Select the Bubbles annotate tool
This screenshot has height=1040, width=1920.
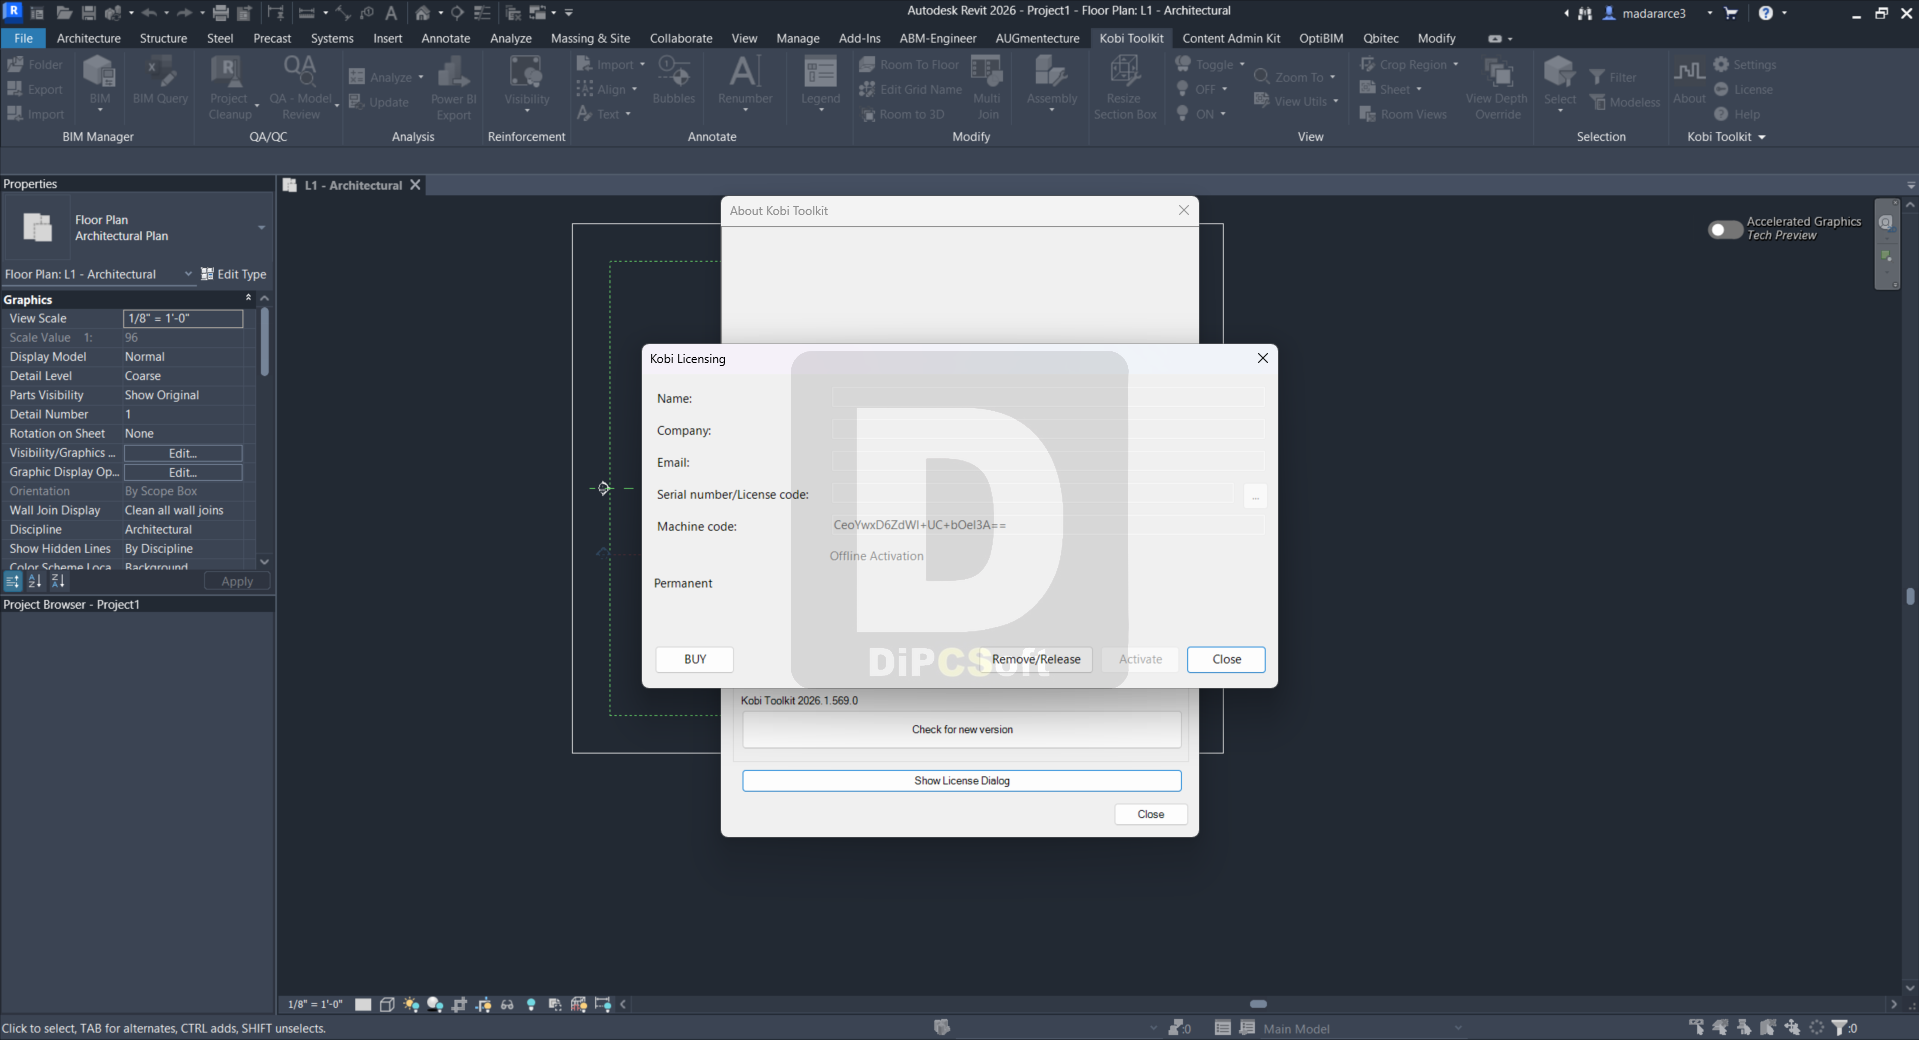[x=673, y=82]
